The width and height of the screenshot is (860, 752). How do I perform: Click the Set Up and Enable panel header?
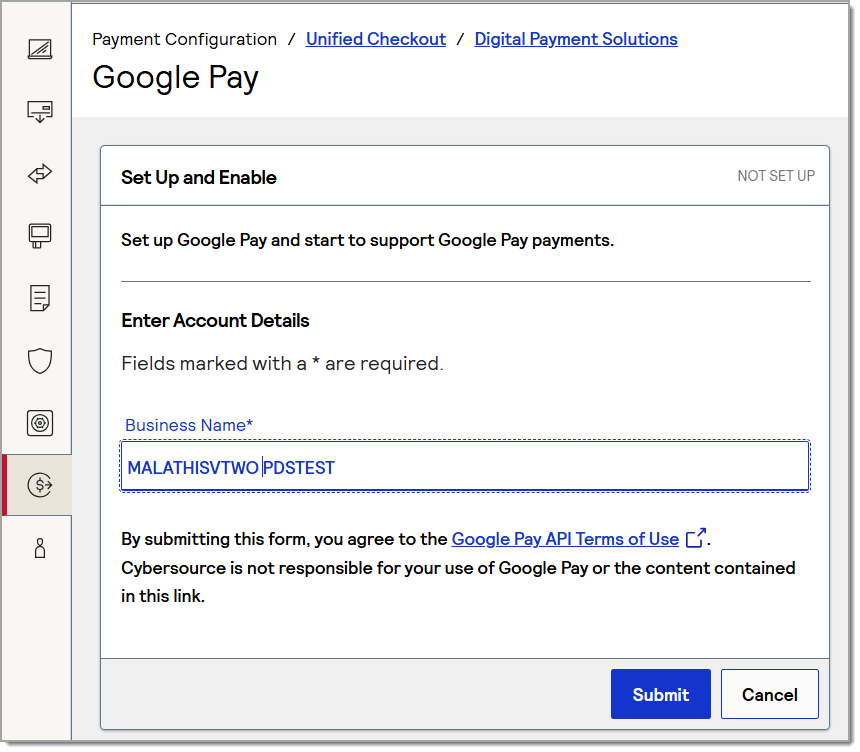[199, 177]
